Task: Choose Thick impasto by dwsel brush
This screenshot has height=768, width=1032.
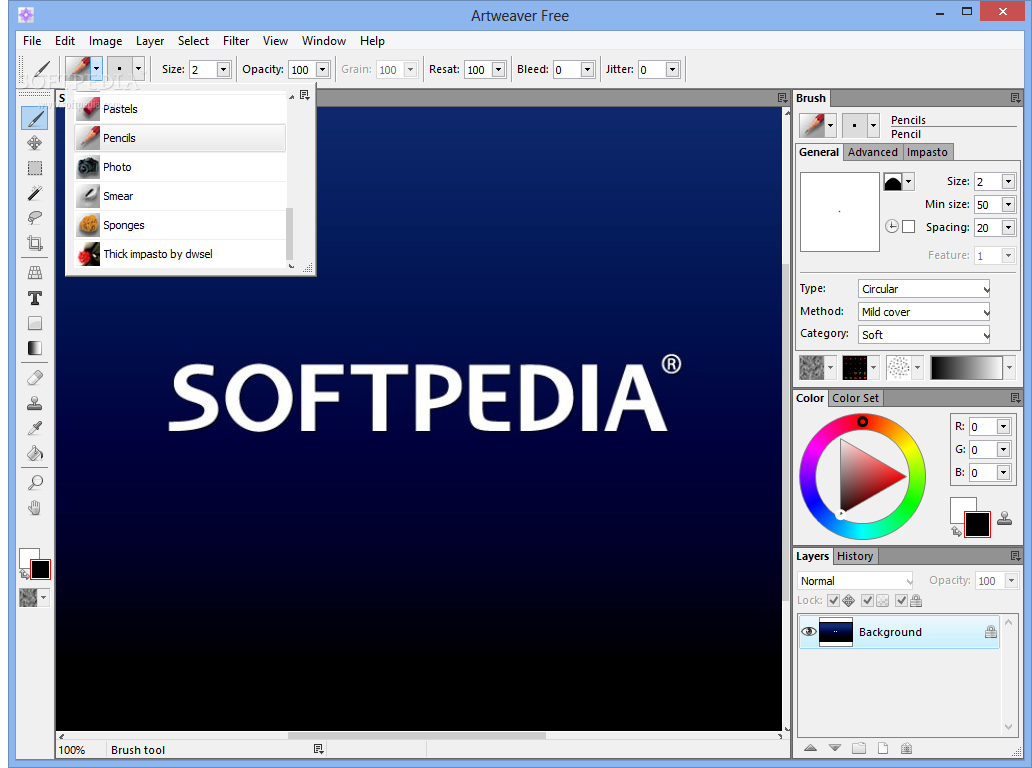Action: pos(180,253)
